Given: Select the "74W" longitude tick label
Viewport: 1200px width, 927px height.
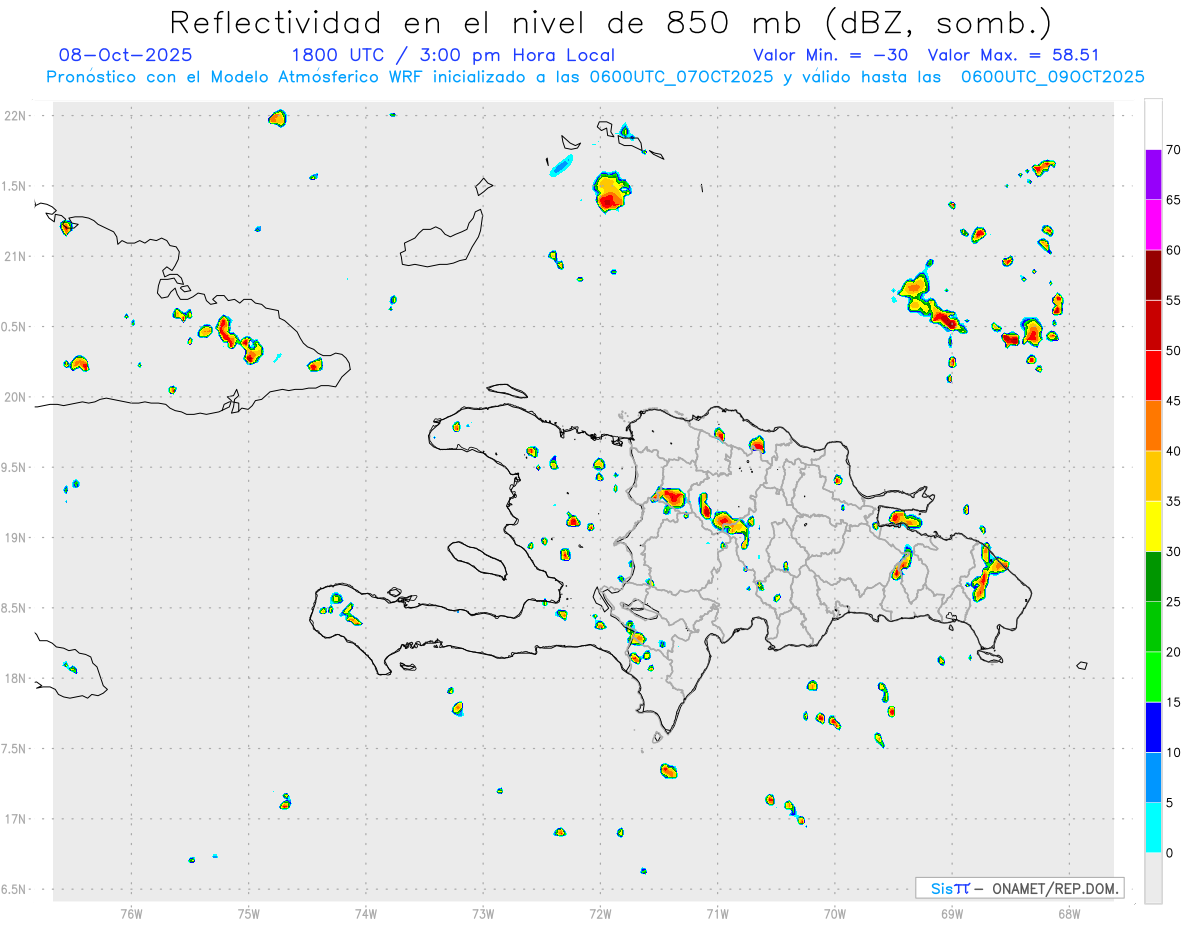Looking at the screenshot, I should click(x=366, y=913).
